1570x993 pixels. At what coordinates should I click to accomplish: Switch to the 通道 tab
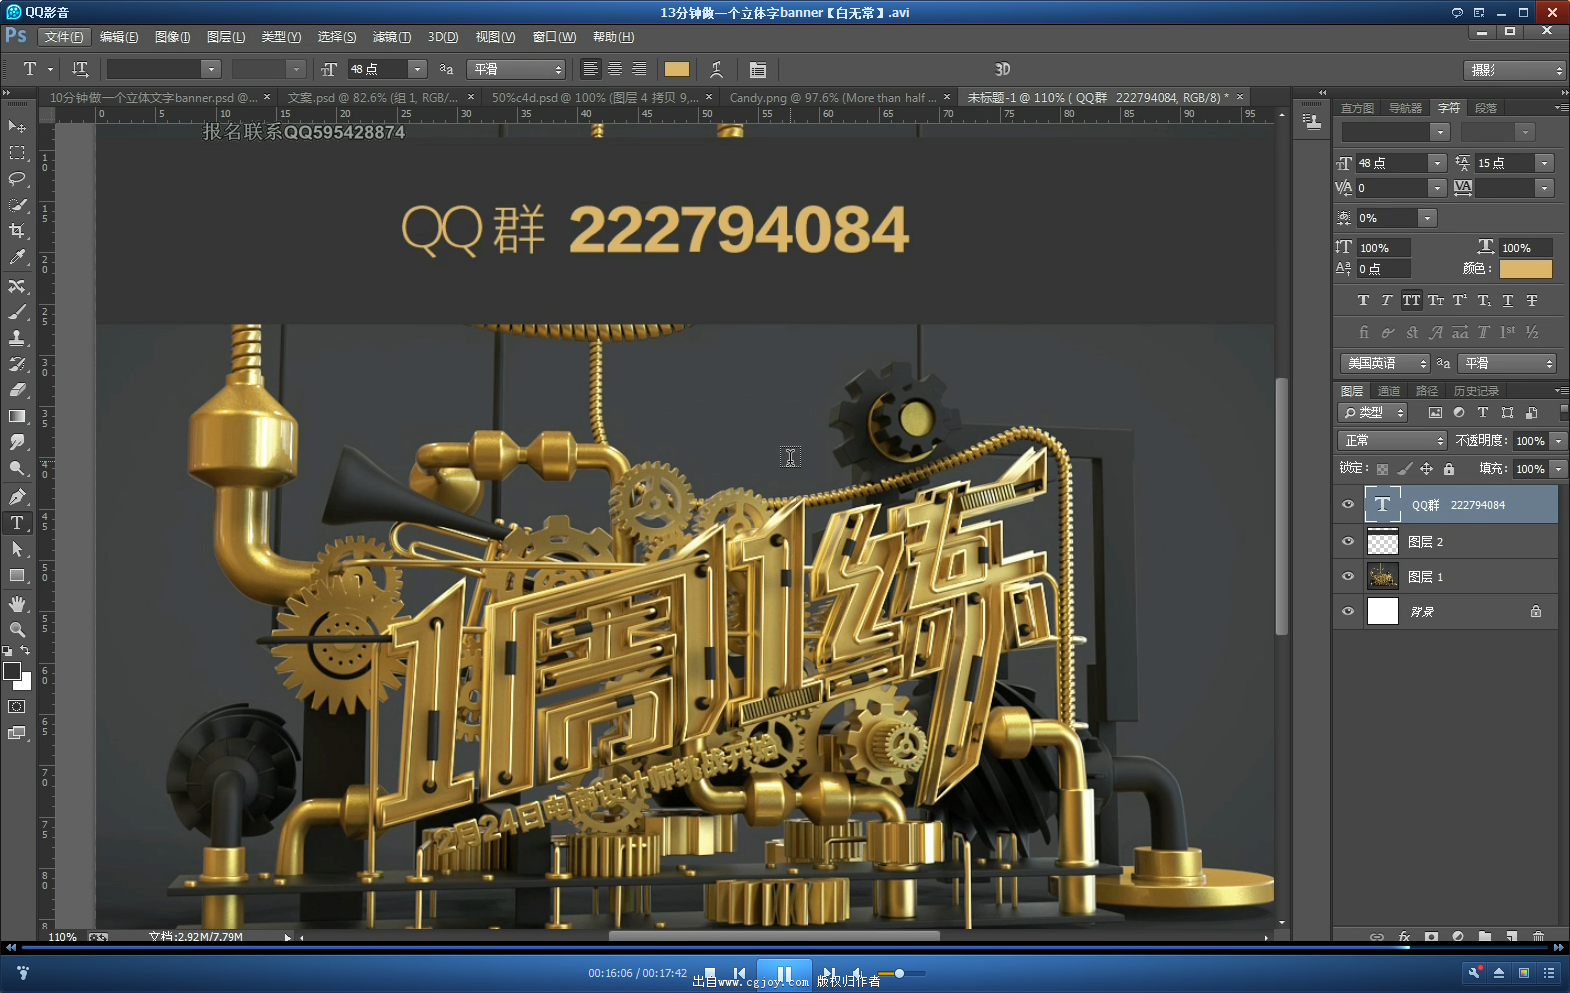point(1388,391)
